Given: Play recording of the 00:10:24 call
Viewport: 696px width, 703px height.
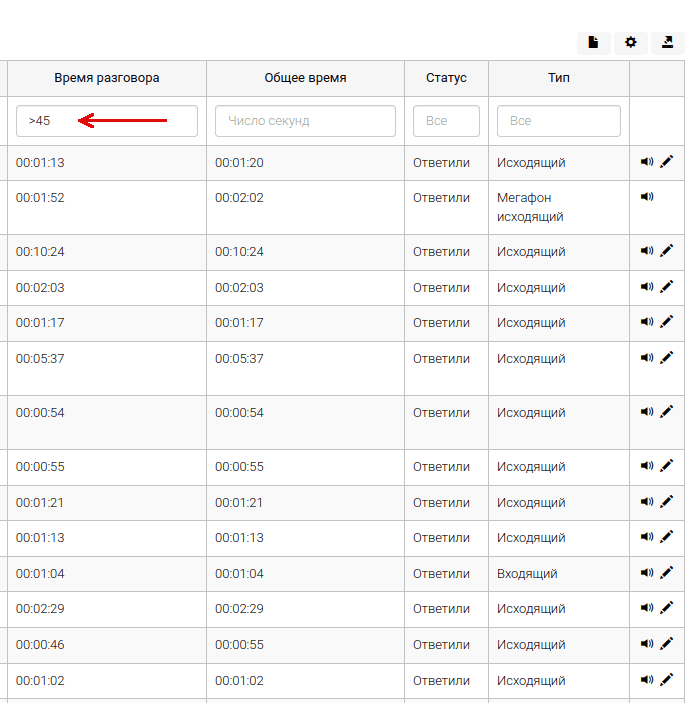Looking at the screenshot, I should [x=647, y=251].
